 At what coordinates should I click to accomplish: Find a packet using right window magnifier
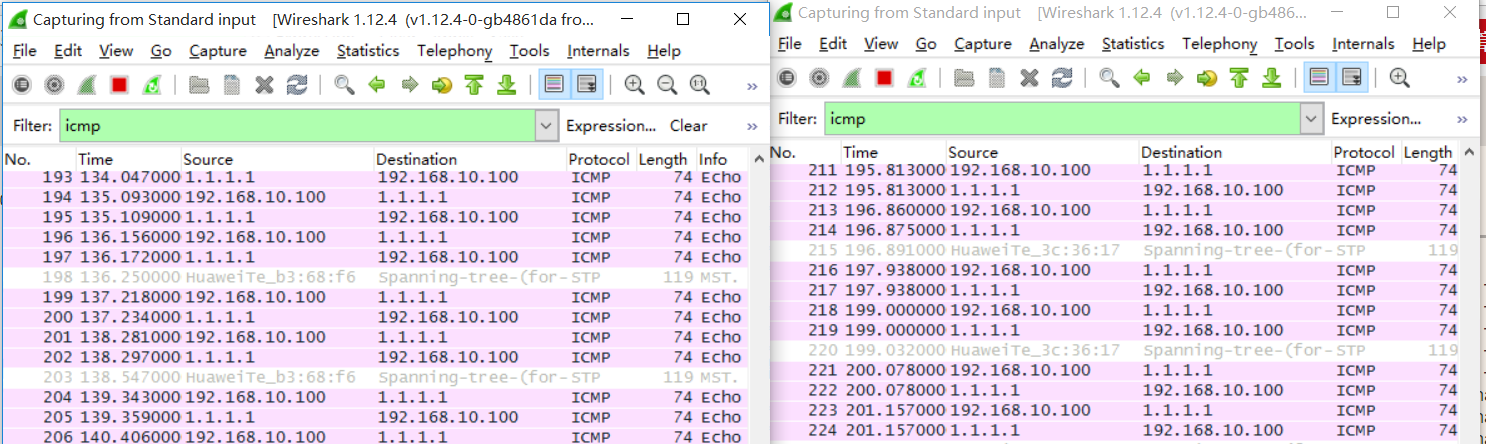coord(1108,78)
